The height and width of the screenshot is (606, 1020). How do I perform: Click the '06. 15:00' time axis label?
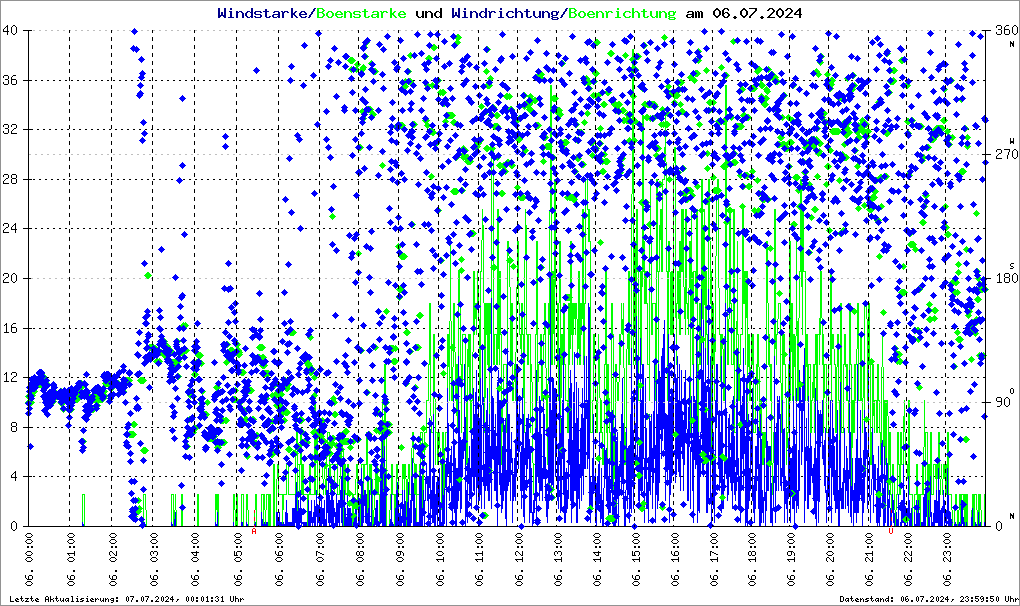pyautogui.click(x=636, y=559)
